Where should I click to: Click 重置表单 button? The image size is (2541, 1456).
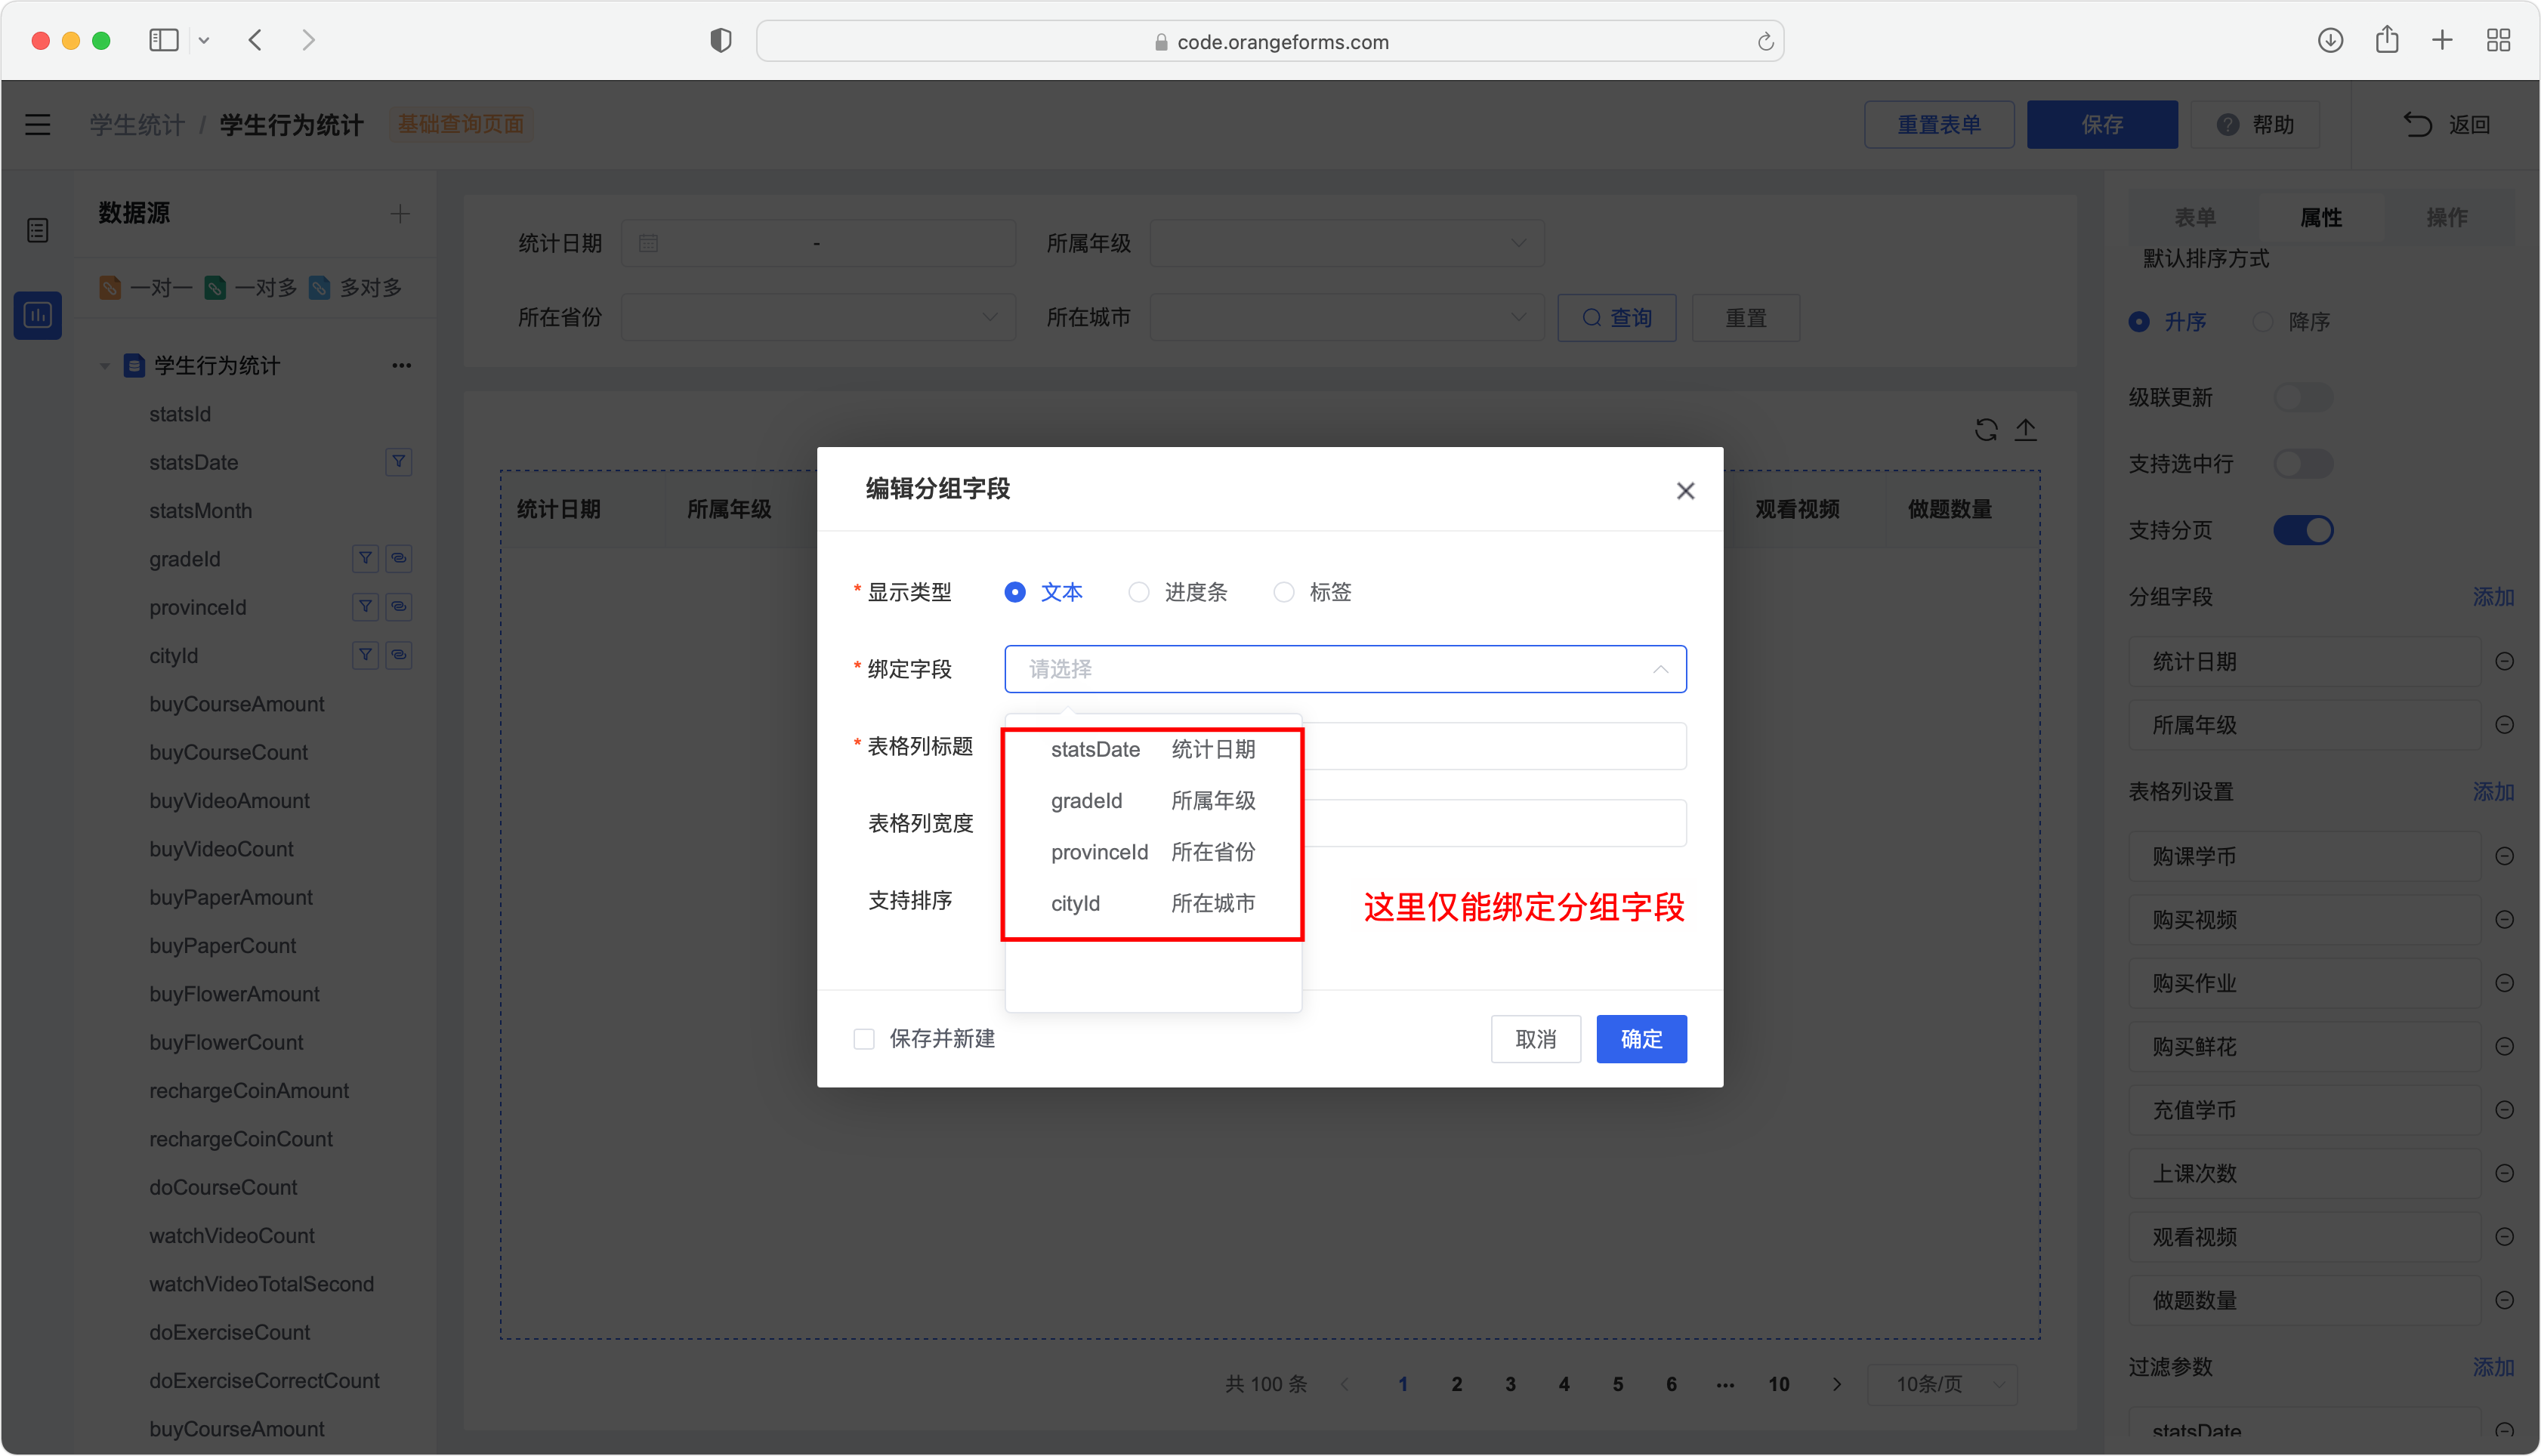click(1938, 125)
